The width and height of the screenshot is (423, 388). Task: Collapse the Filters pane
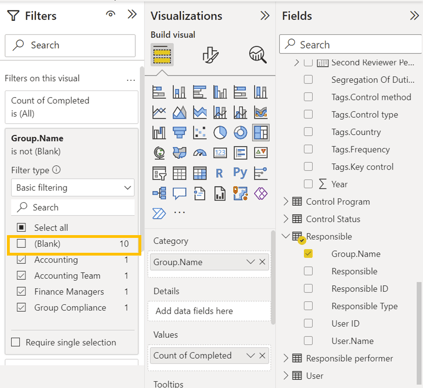click(132, 14)
